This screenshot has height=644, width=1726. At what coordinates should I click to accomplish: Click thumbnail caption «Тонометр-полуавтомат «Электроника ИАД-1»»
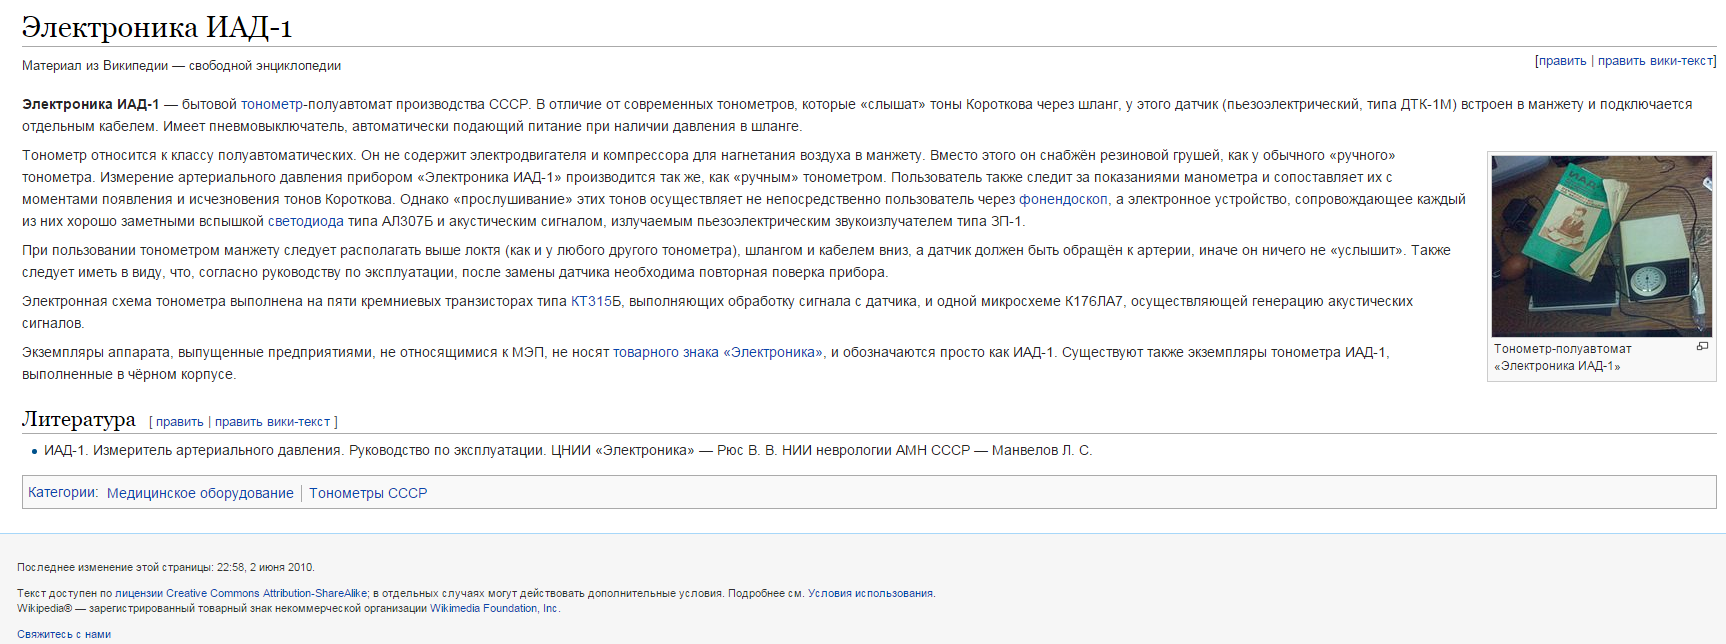[x=1563, y=357]
